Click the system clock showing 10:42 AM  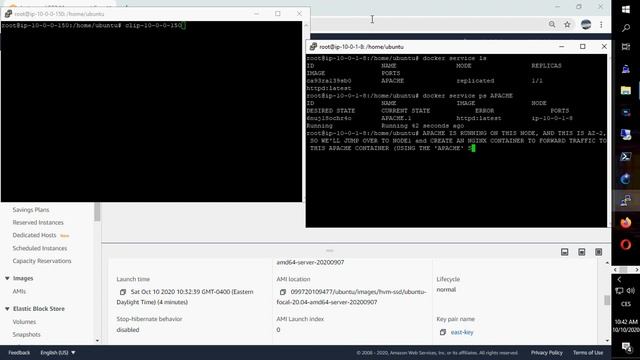(x=626, y=326)
